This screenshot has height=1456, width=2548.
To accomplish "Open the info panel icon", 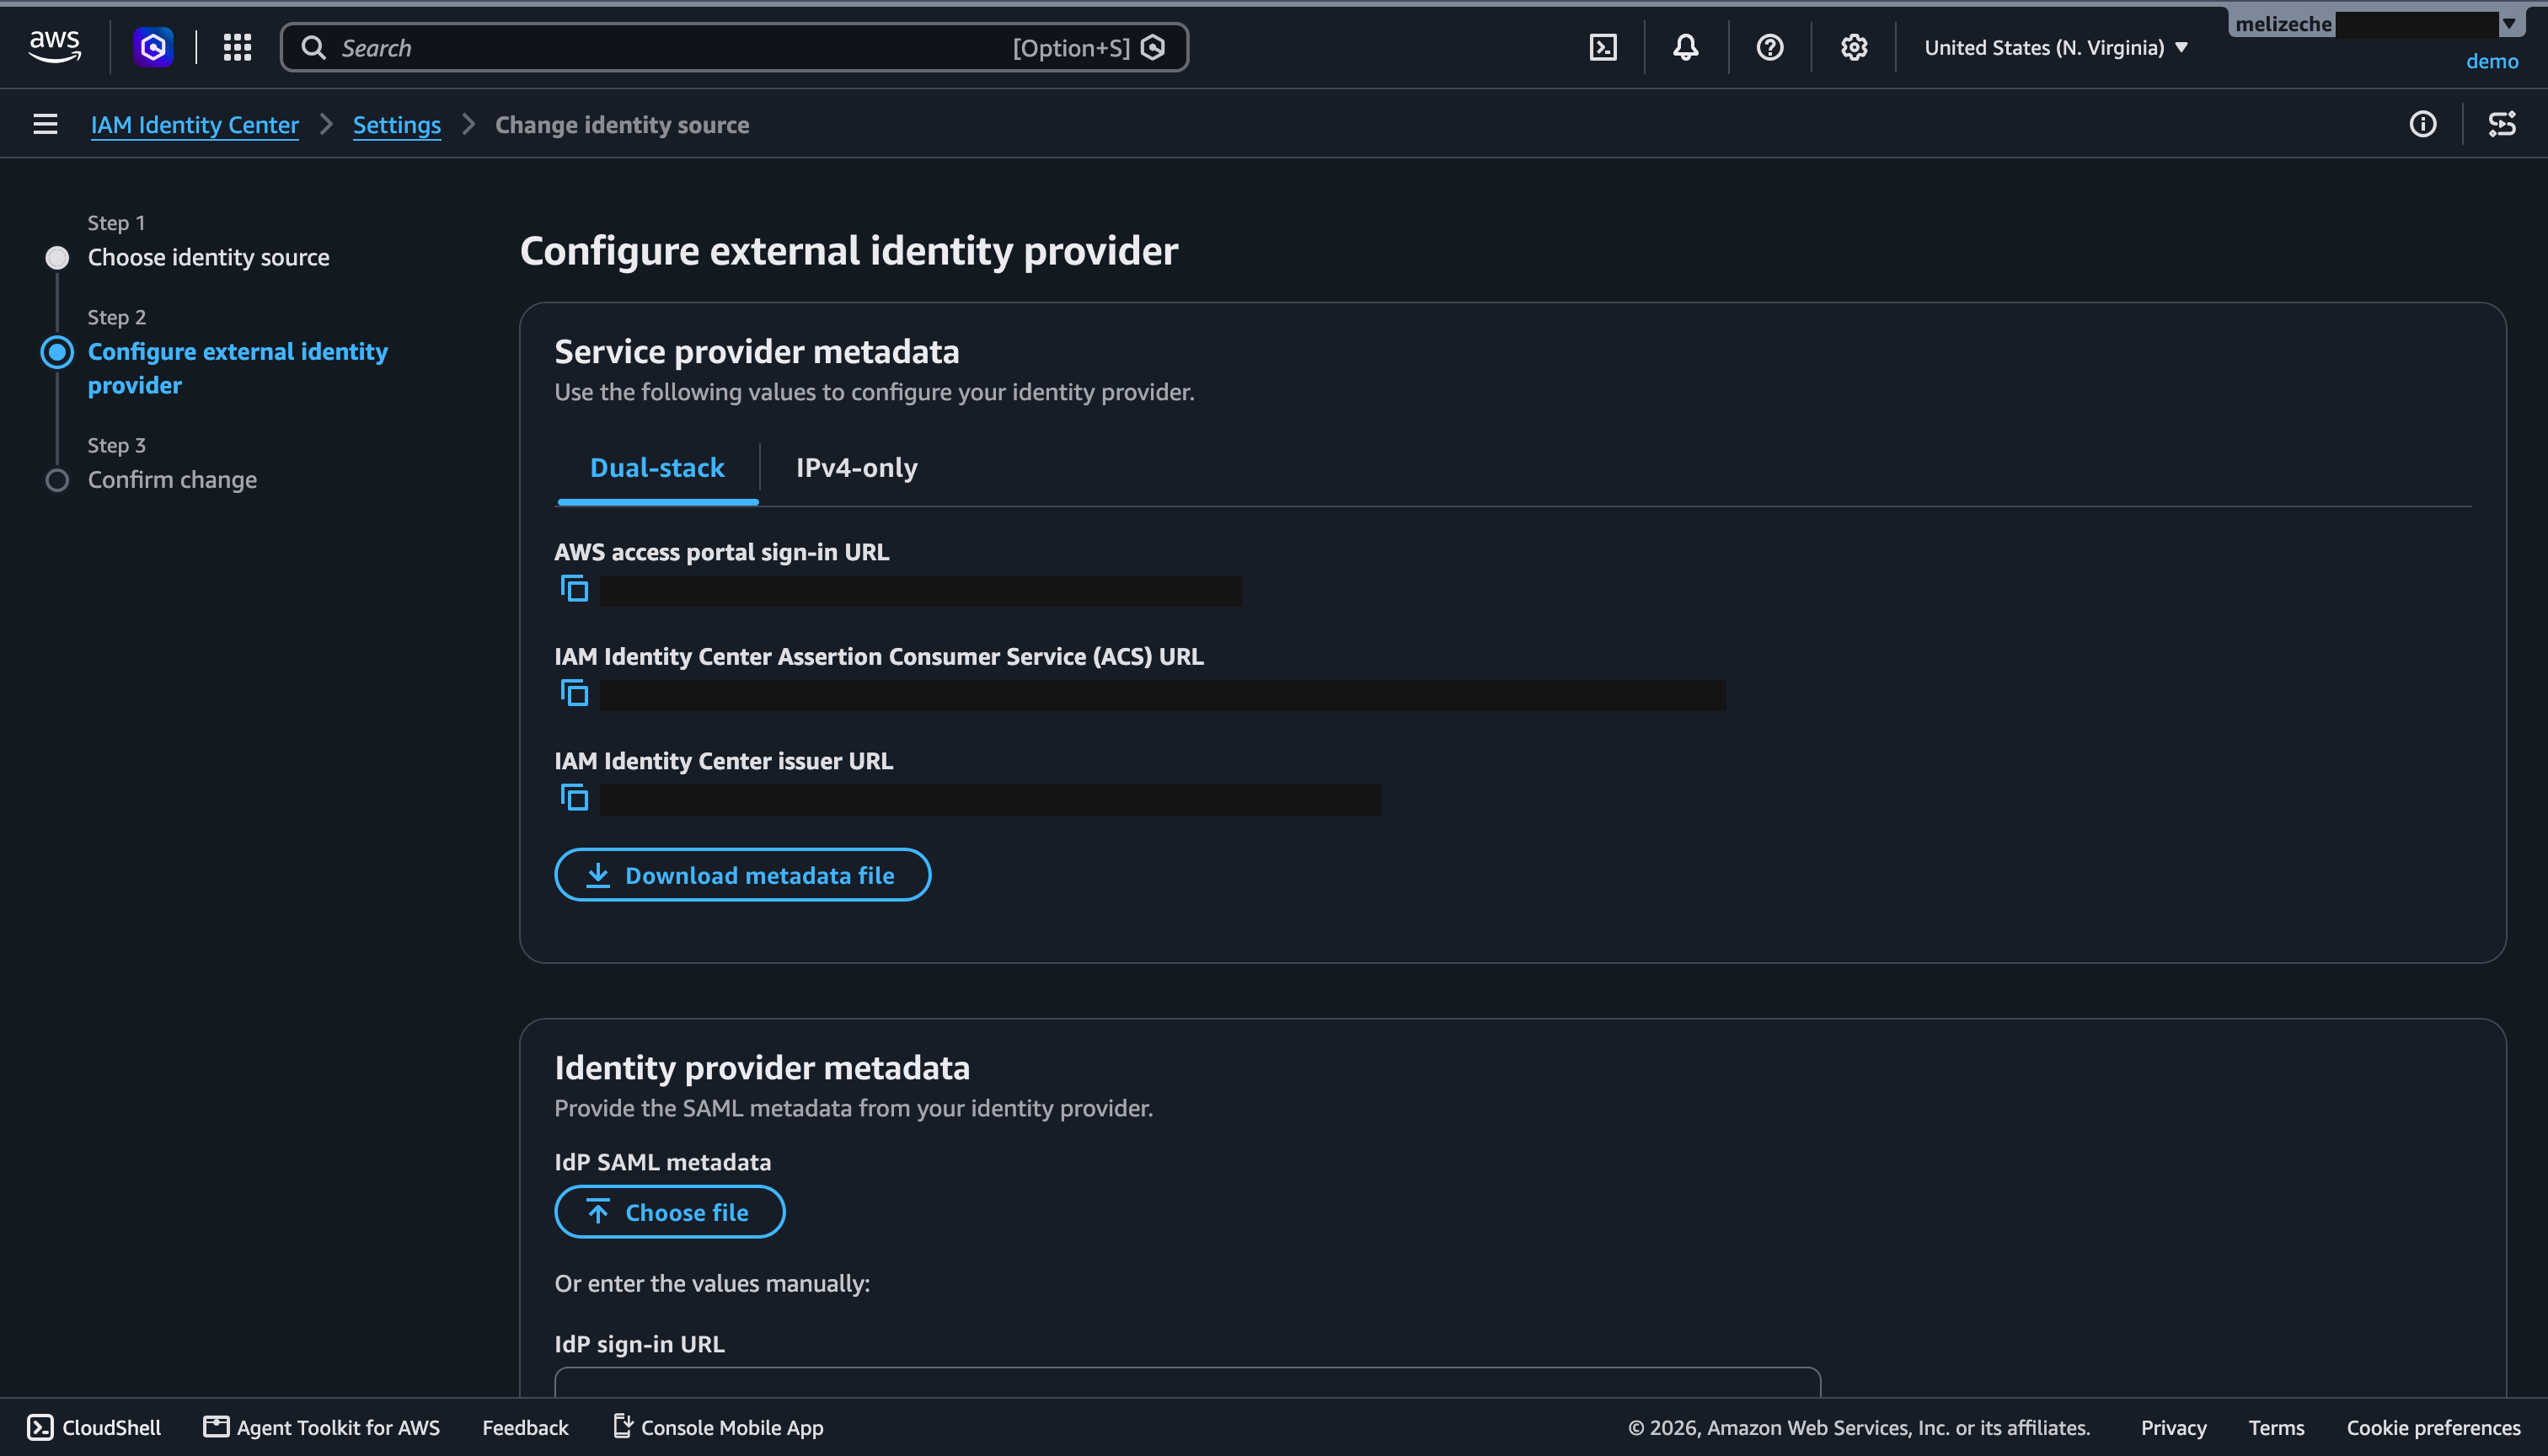I will (2423, 124).
